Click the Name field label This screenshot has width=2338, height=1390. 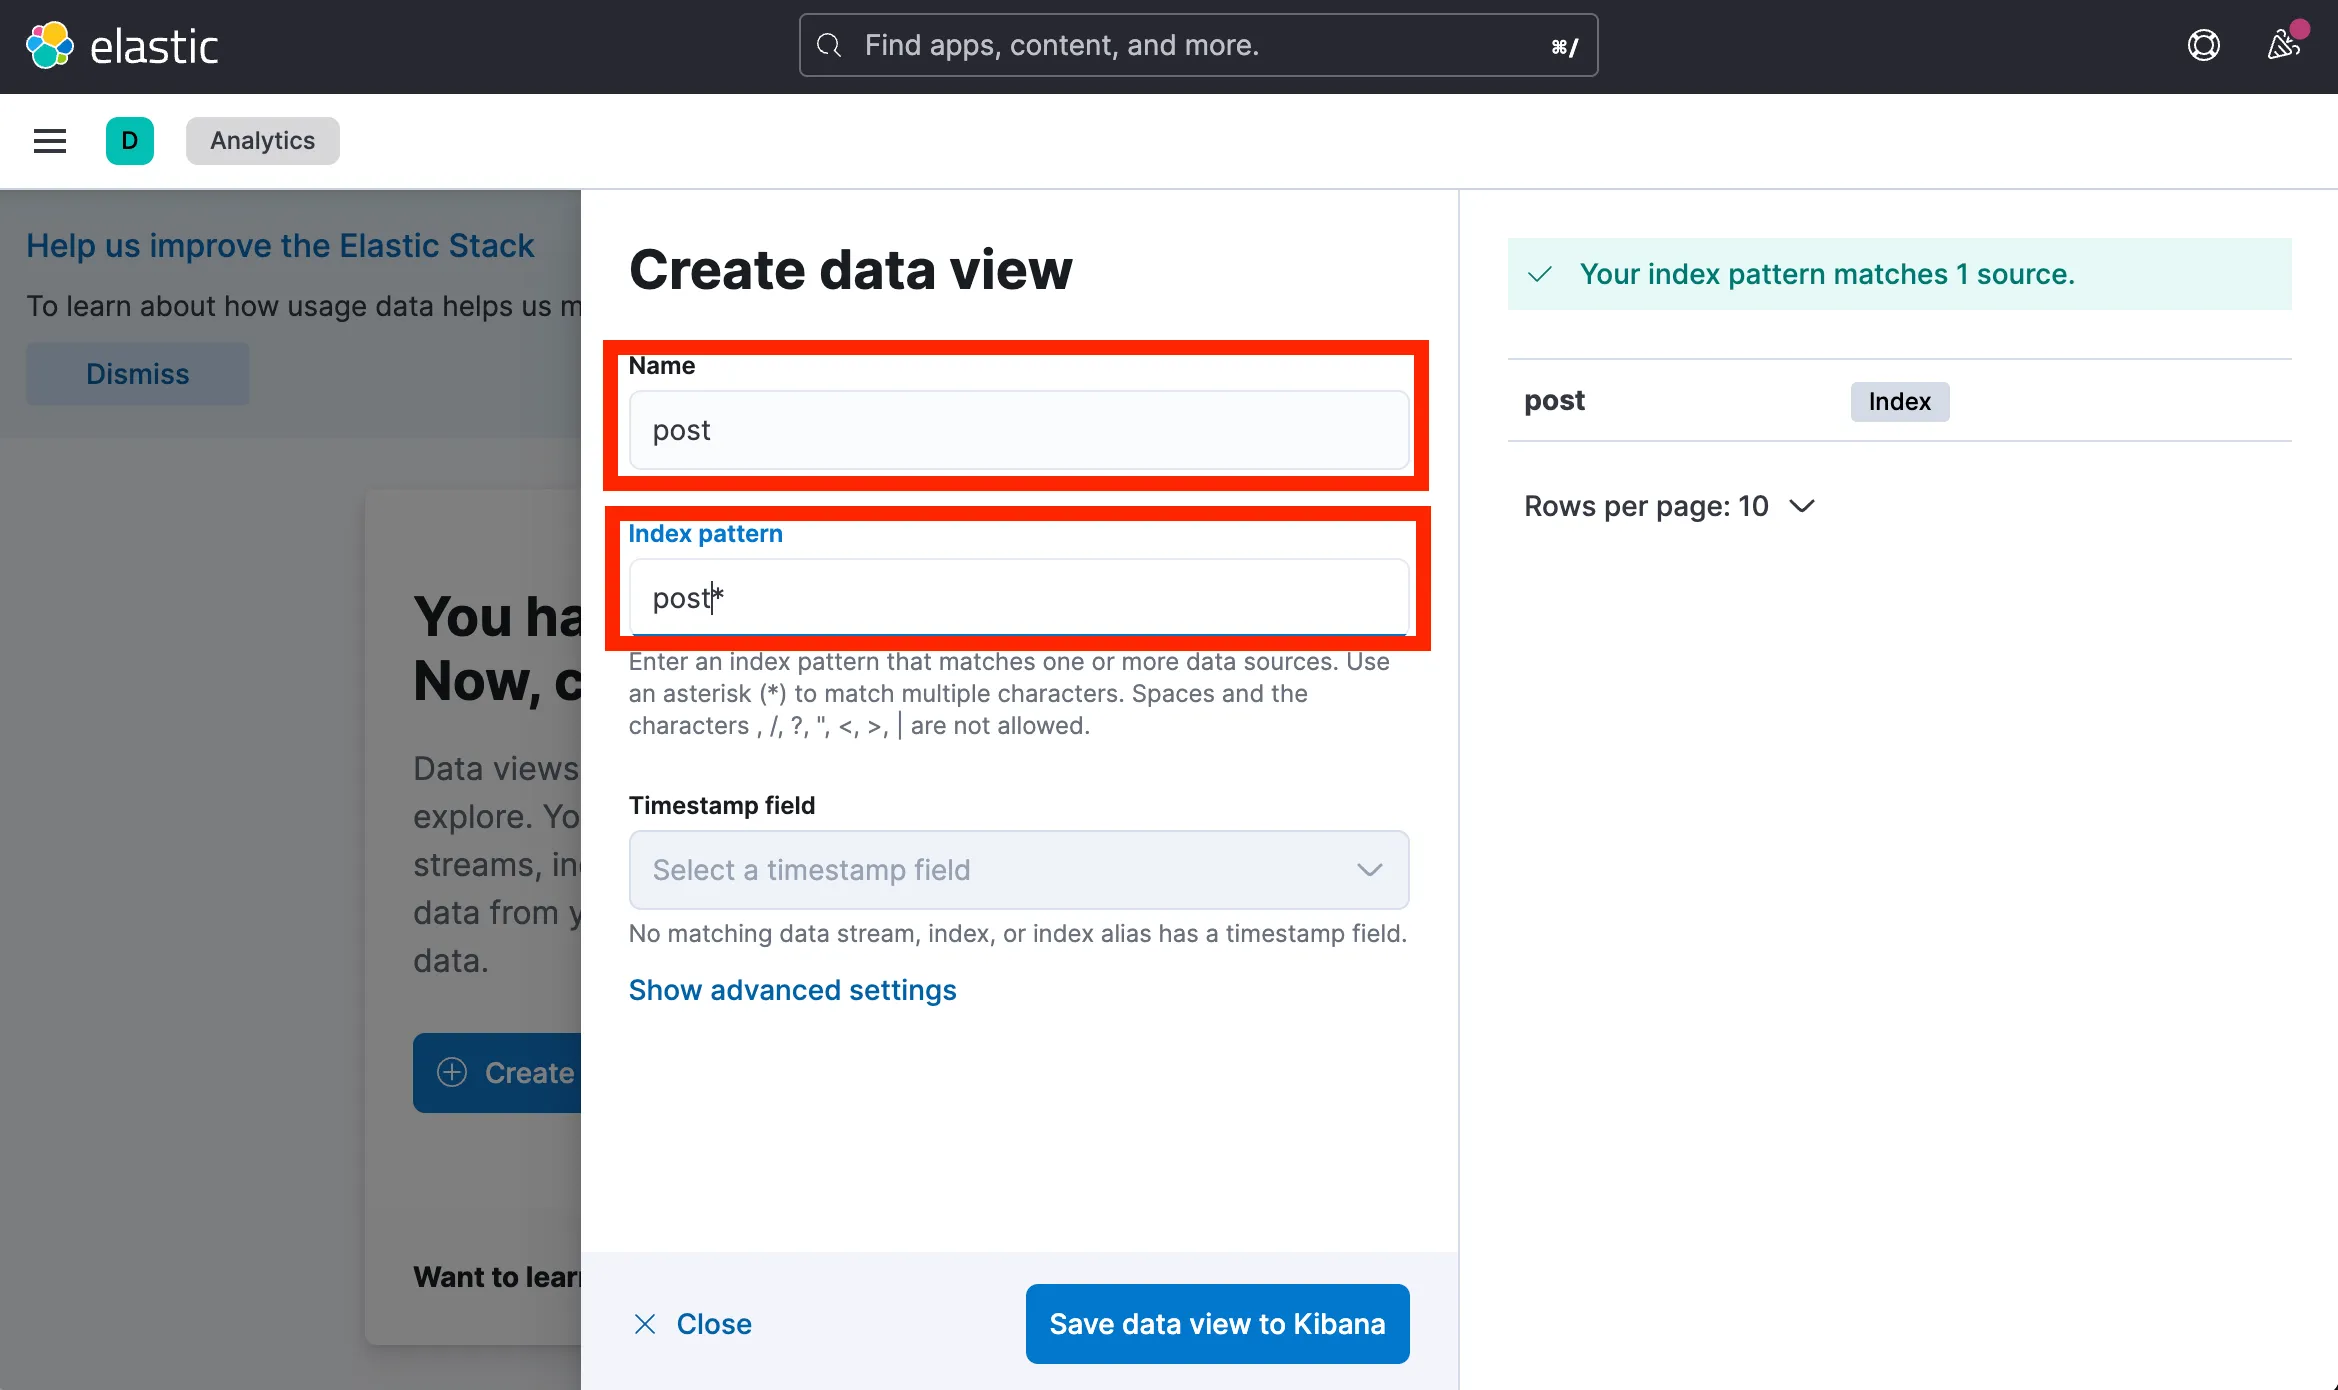[662, 366]
